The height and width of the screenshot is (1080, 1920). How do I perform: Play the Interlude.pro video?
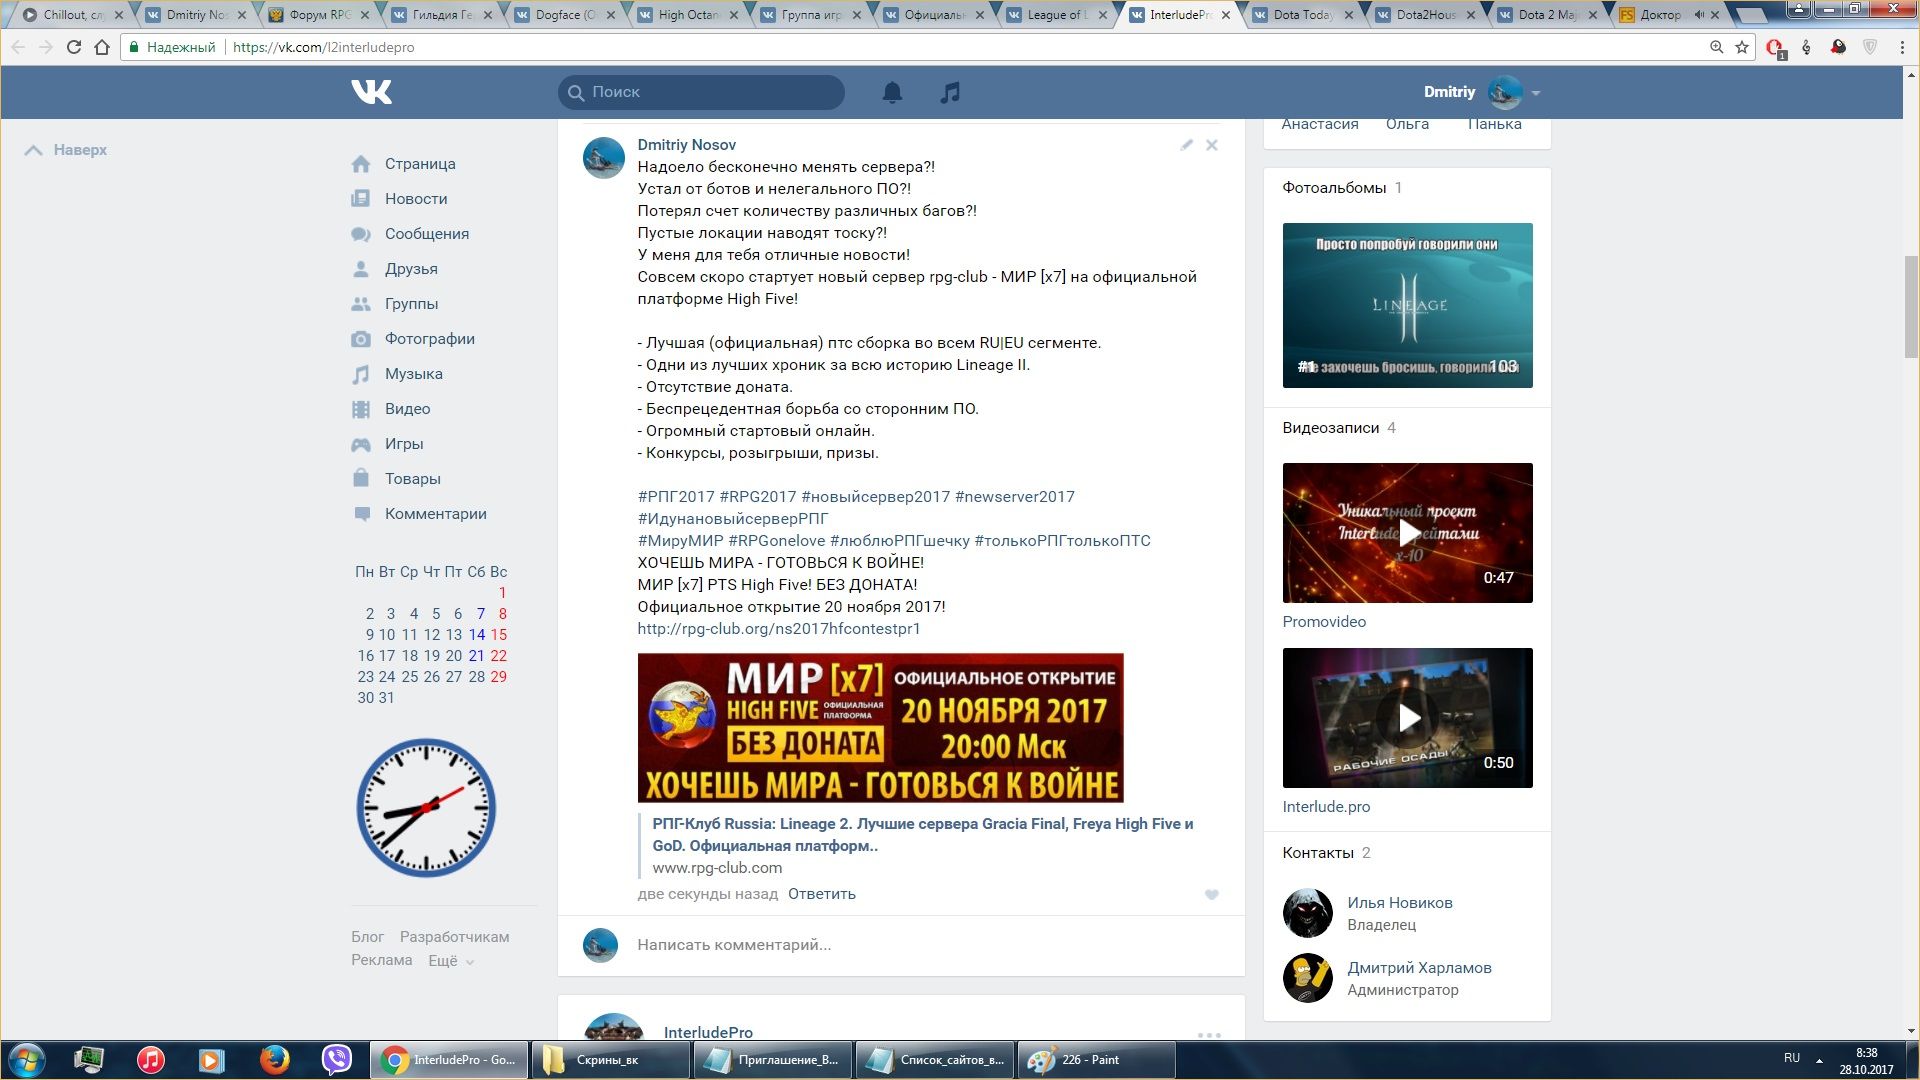click(1407, 717)
